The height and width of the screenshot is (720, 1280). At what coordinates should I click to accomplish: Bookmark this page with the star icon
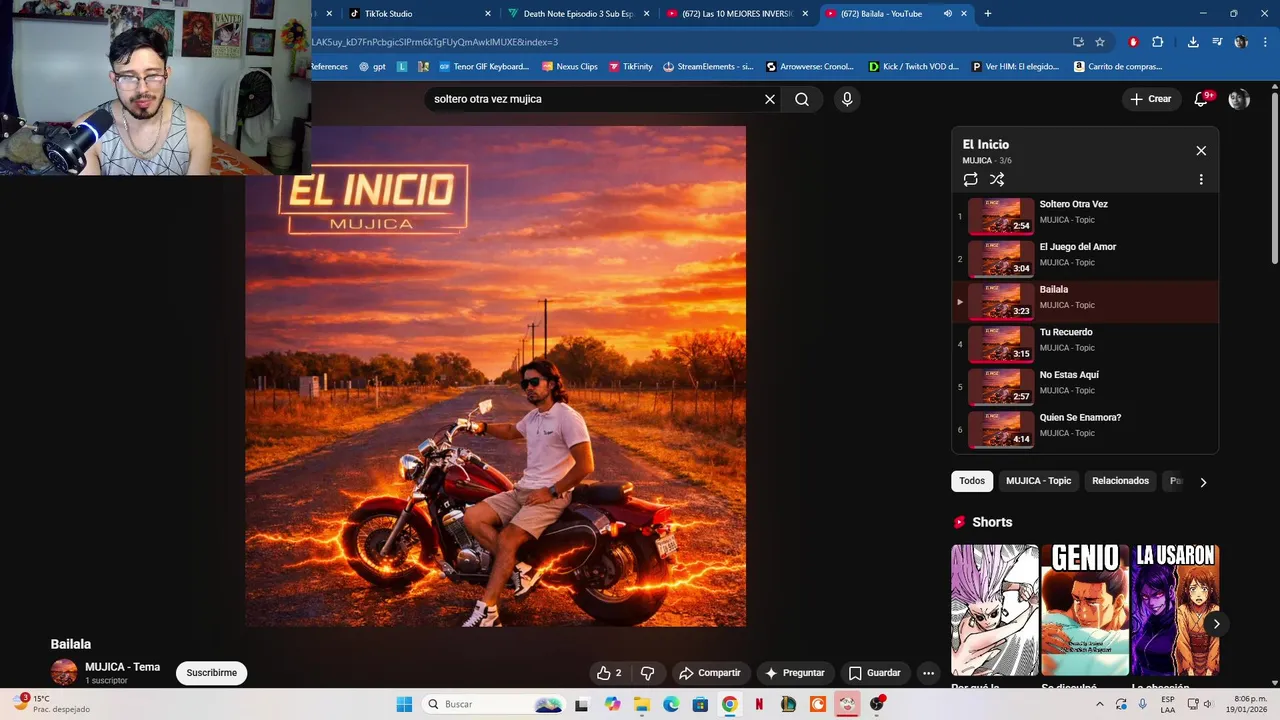pyautogui.click(x=1100, y=42)
